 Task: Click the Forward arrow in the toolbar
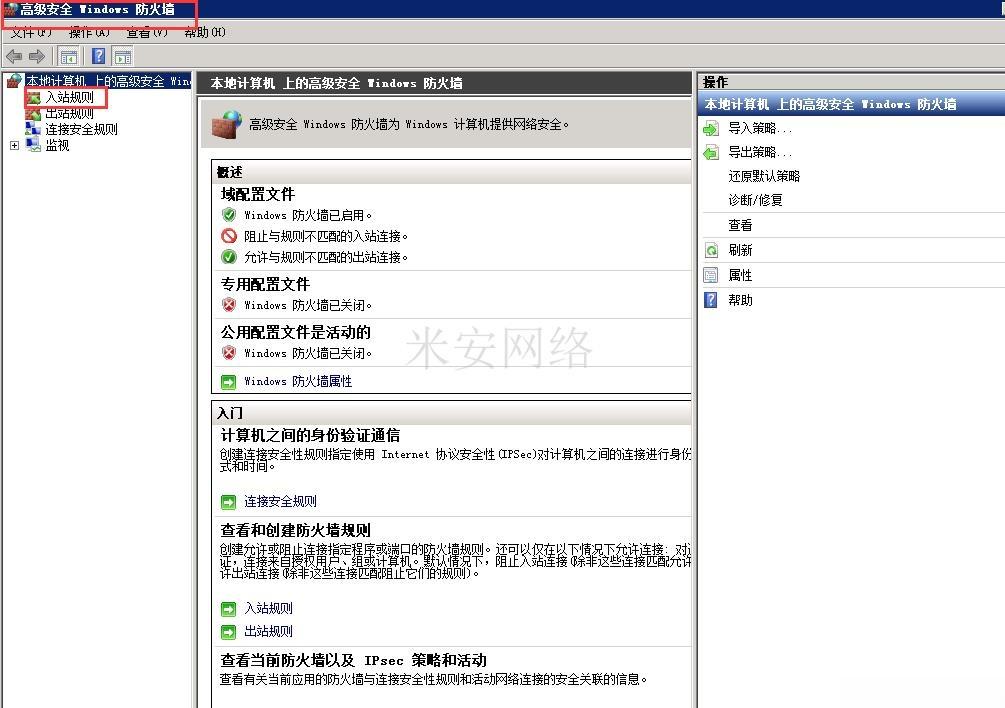click(x=37, y=56)
